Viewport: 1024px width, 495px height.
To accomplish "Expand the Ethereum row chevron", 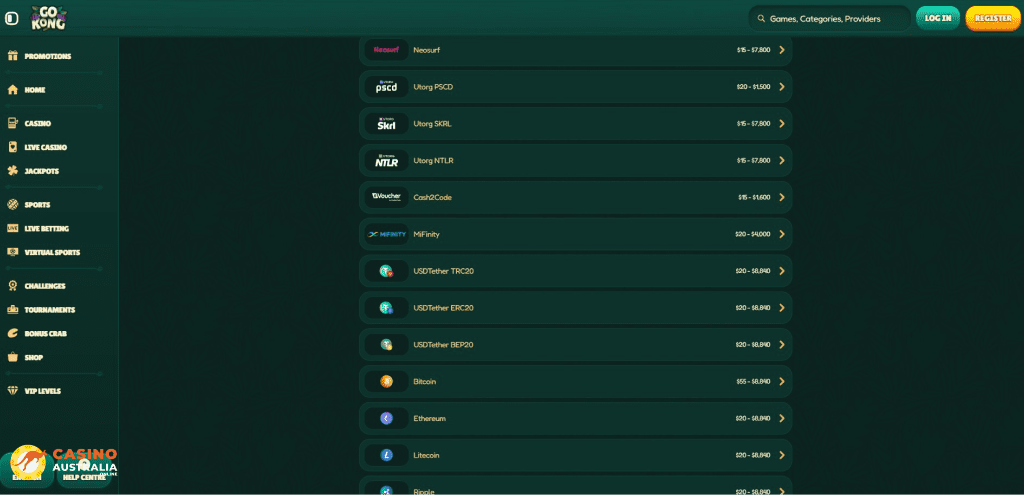I will point(782,418).
